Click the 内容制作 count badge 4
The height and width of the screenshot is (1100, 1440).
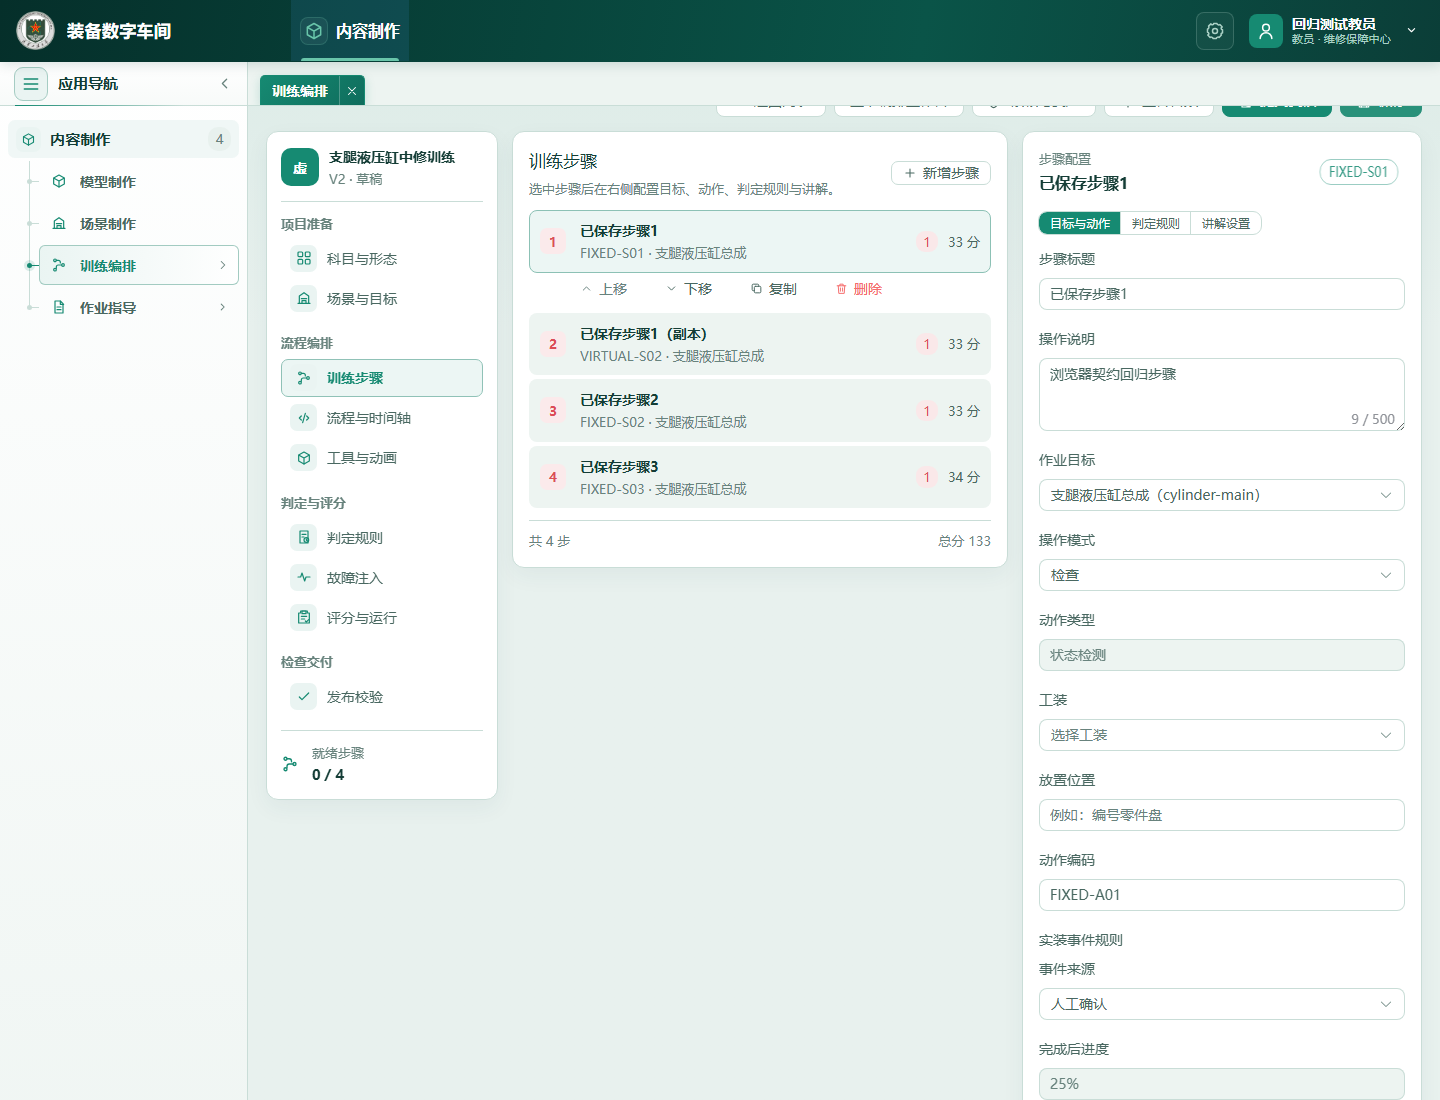[x=220, y=139]
